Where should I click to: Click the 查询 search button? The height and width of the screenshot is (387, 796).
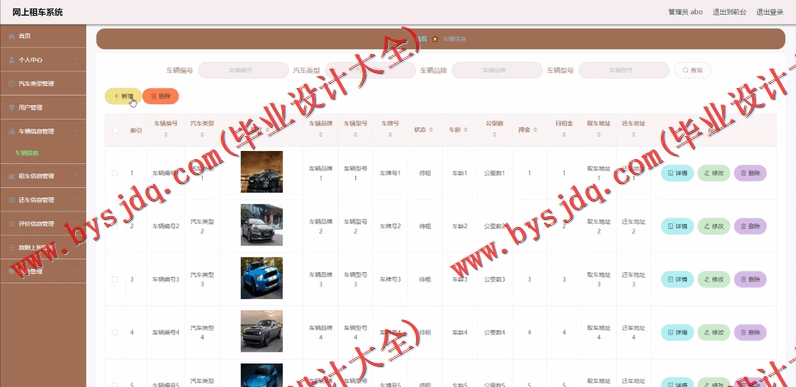click(x=692, y=71)
